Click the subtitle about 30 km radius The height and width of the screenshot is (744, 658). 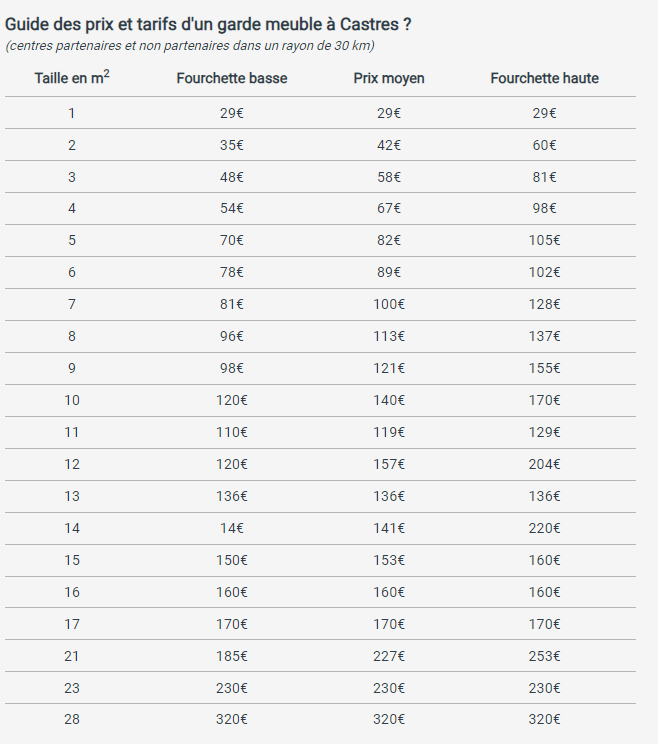(x=190, y=46)
